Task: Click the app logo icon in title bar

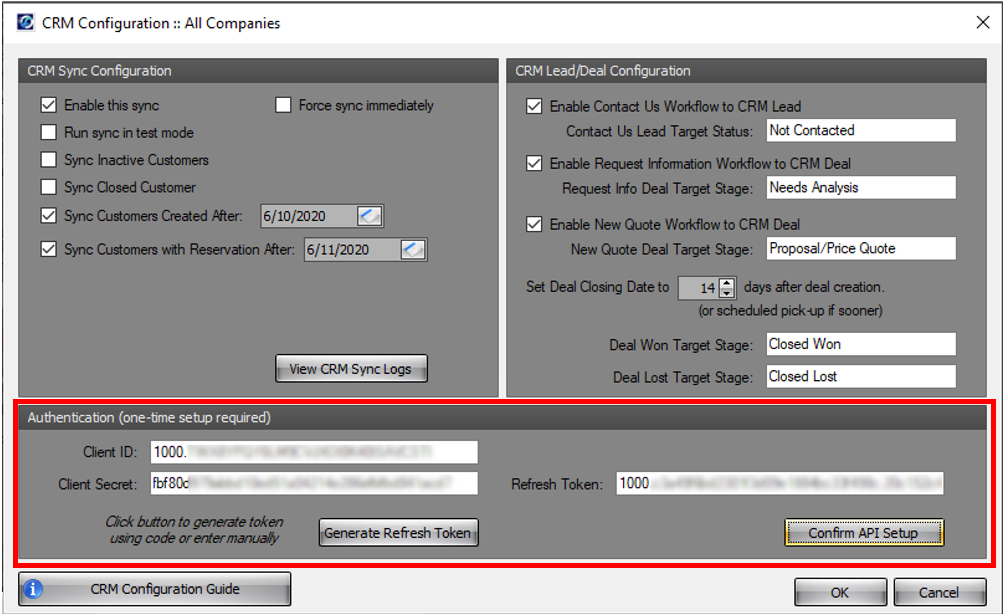Action: pyautogui.click(x=26, y=22)
